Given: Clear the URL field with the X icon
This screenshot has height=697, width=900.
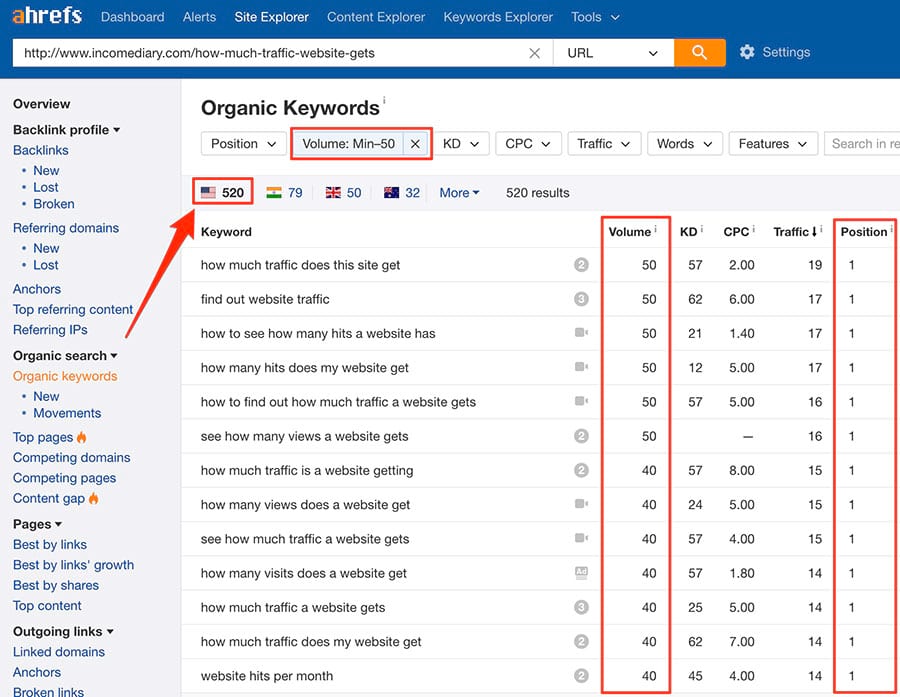Looking at the screenshot, I should click(534, 53).
